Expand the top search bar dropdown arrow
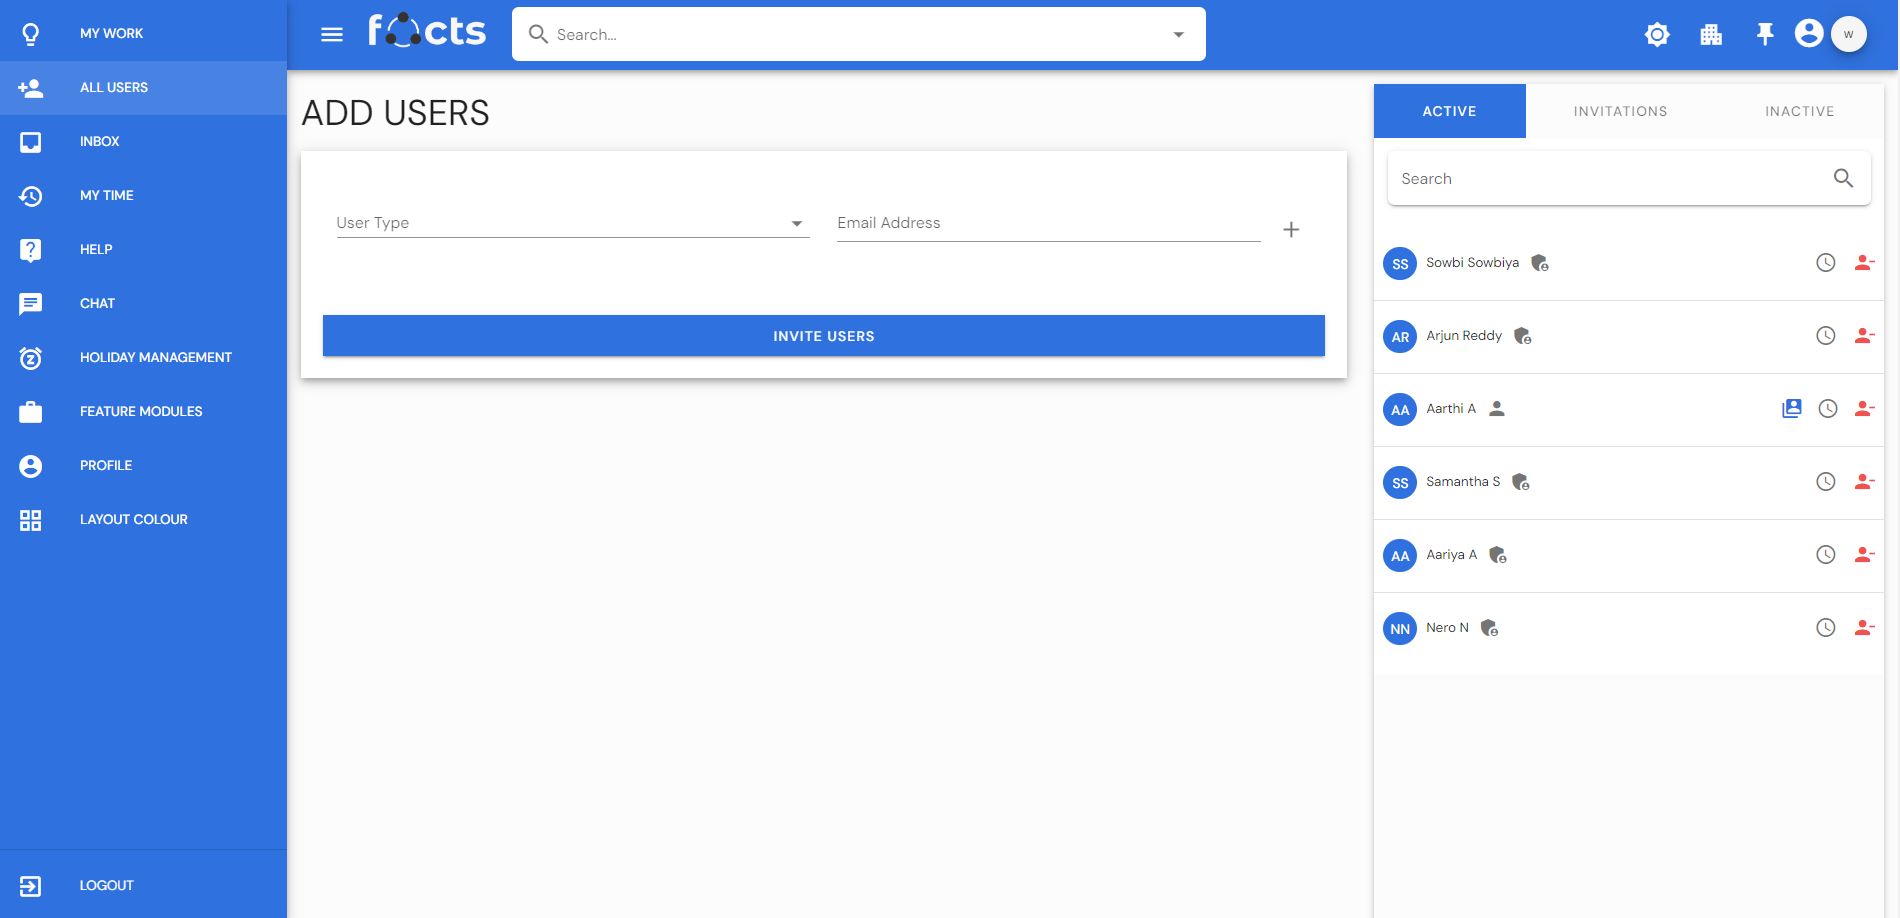This screenshot has width=1900, height=918. coord(1179,35)
